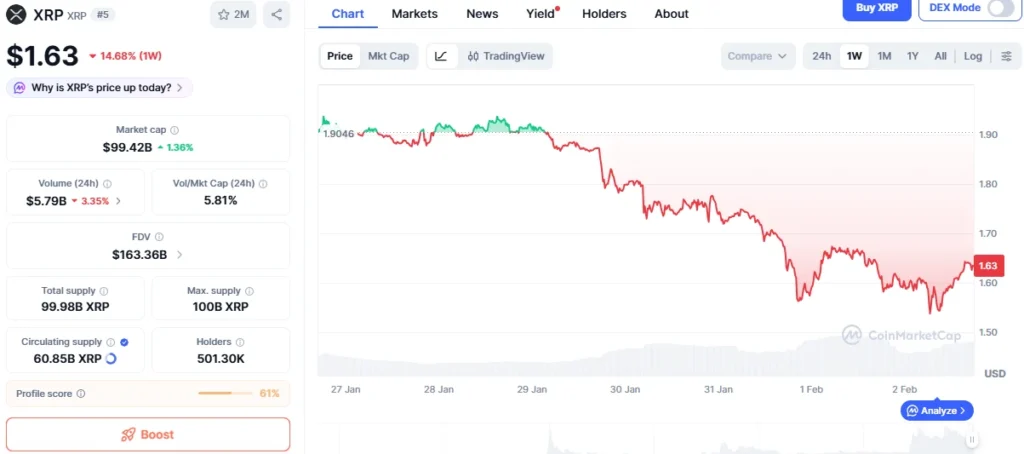Switch to the Holders tab

[x=604, y=14]
